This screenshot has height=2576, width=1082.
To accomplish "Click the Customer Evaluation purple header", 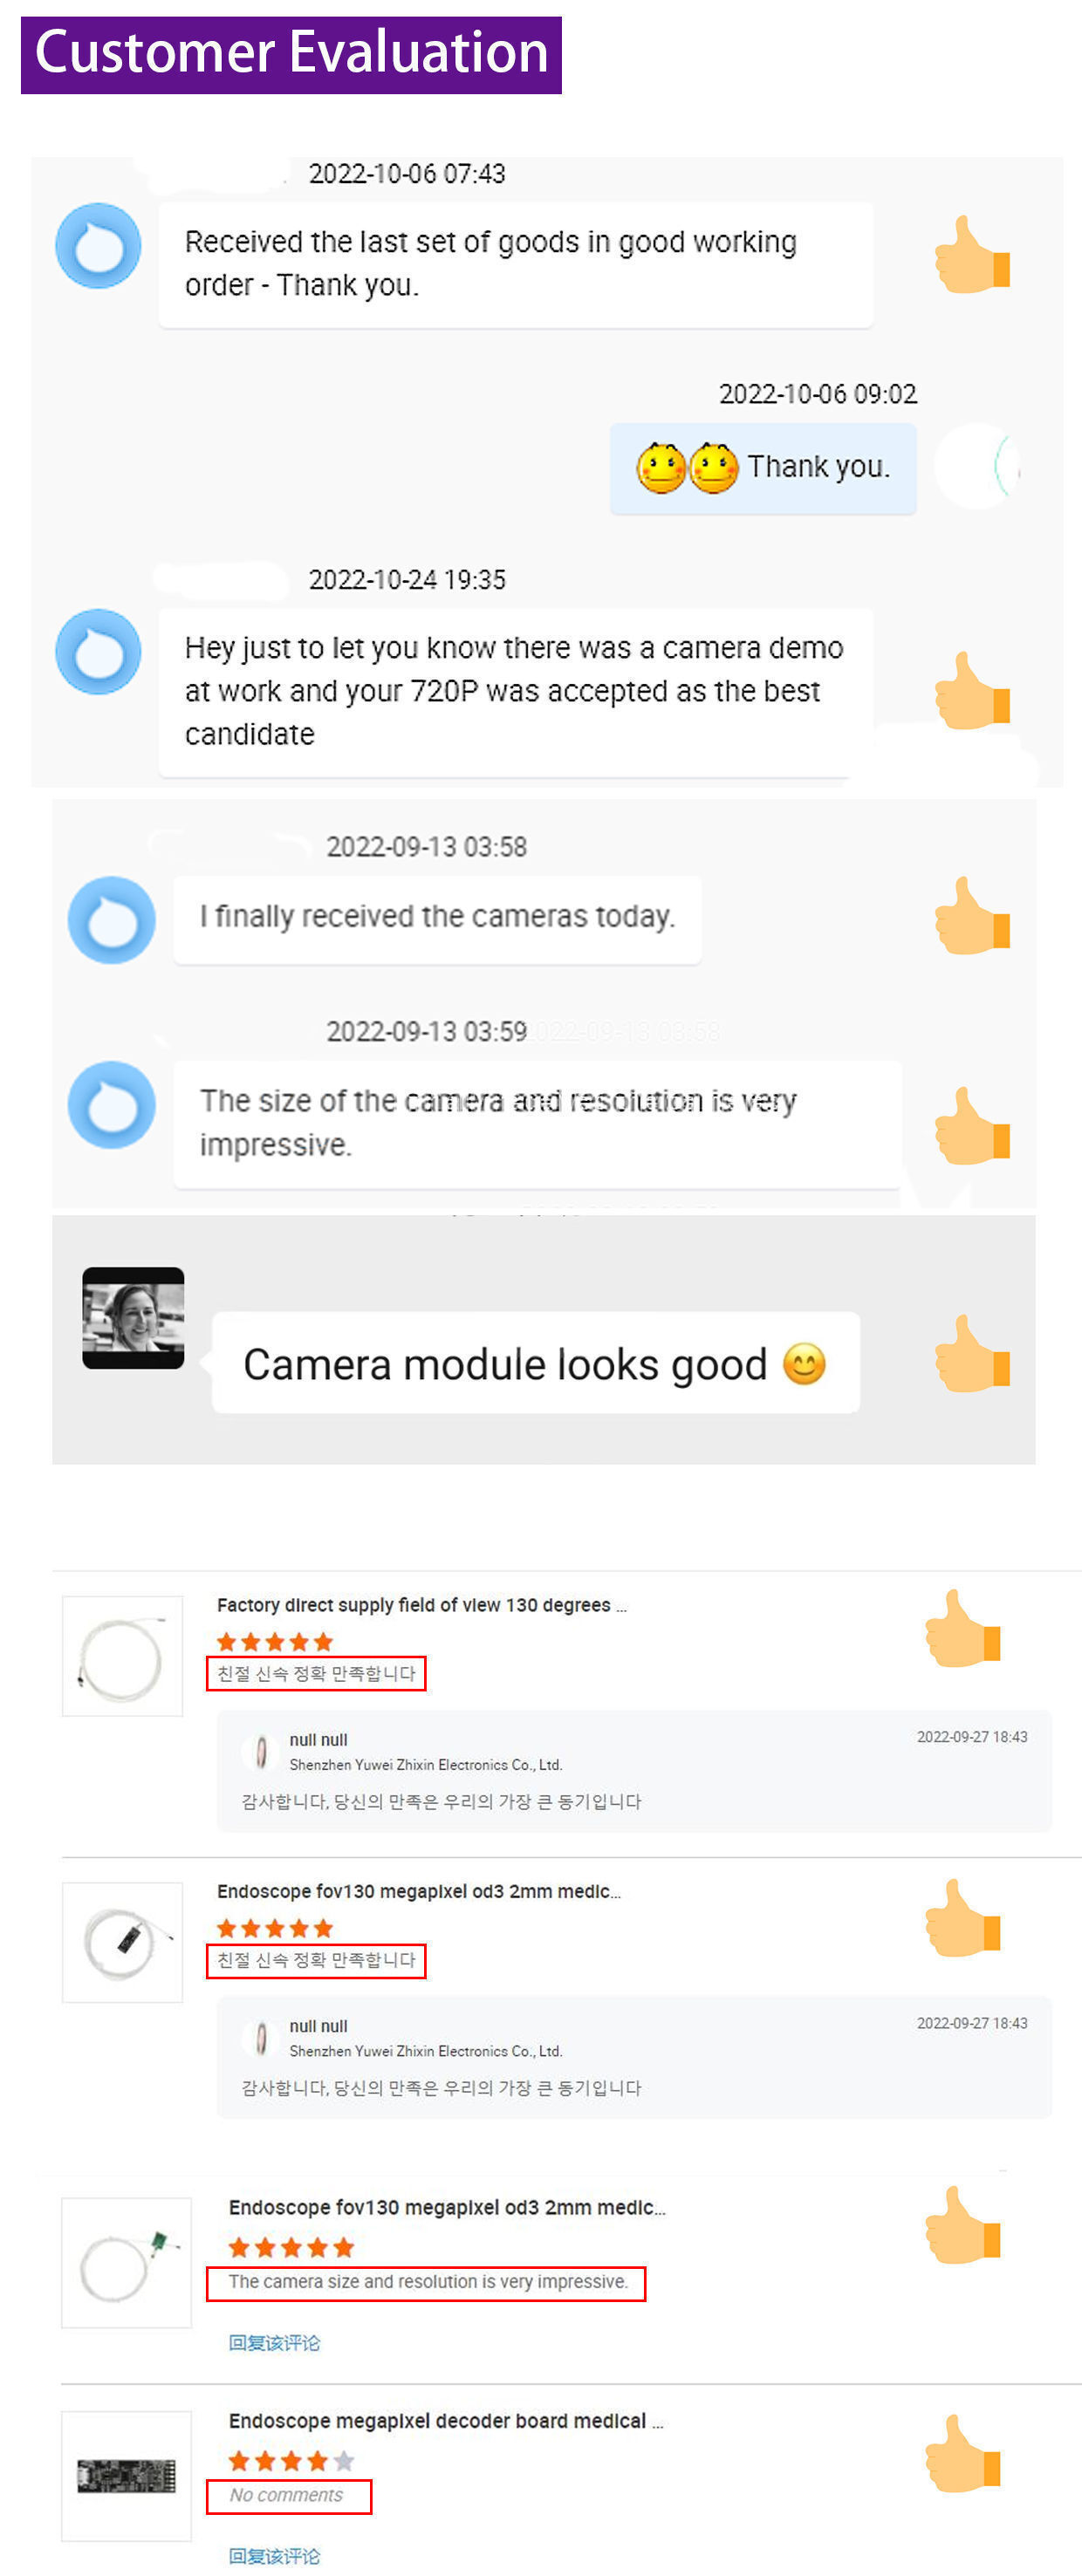I will point(291,55).
